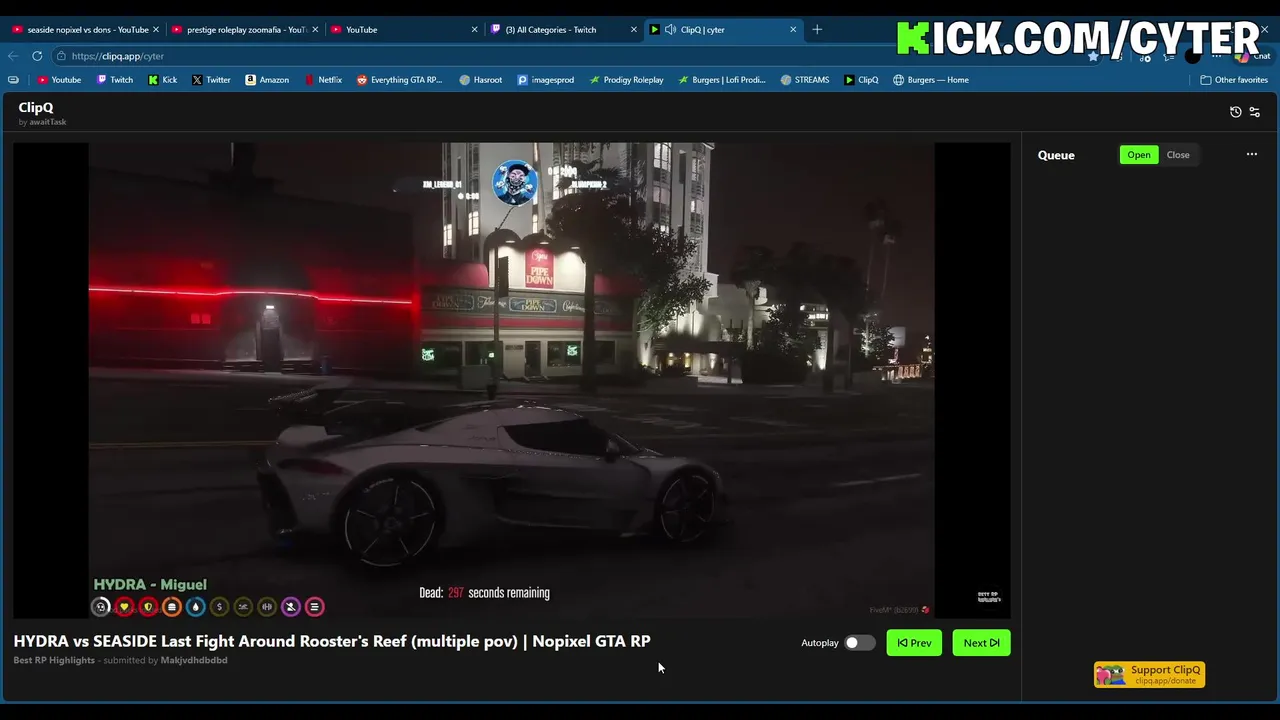Open the clip history icon
Screen dimensions: 1280x720
(1236, 112)
